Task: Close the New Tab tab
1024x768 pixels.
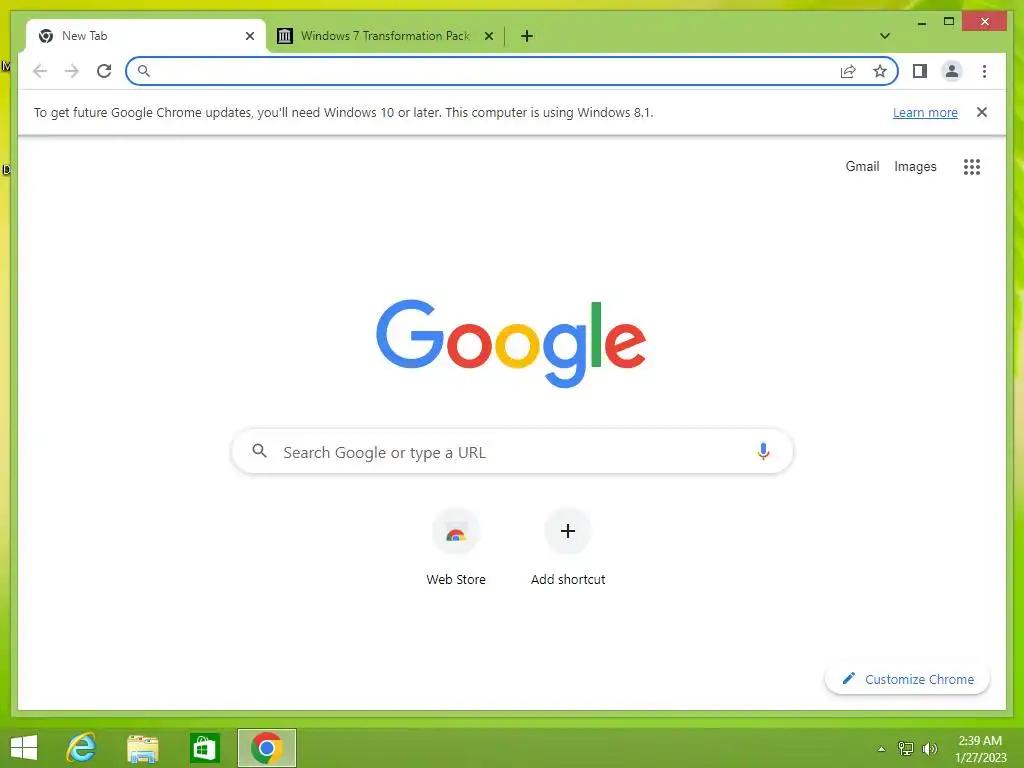Action: 249,36
